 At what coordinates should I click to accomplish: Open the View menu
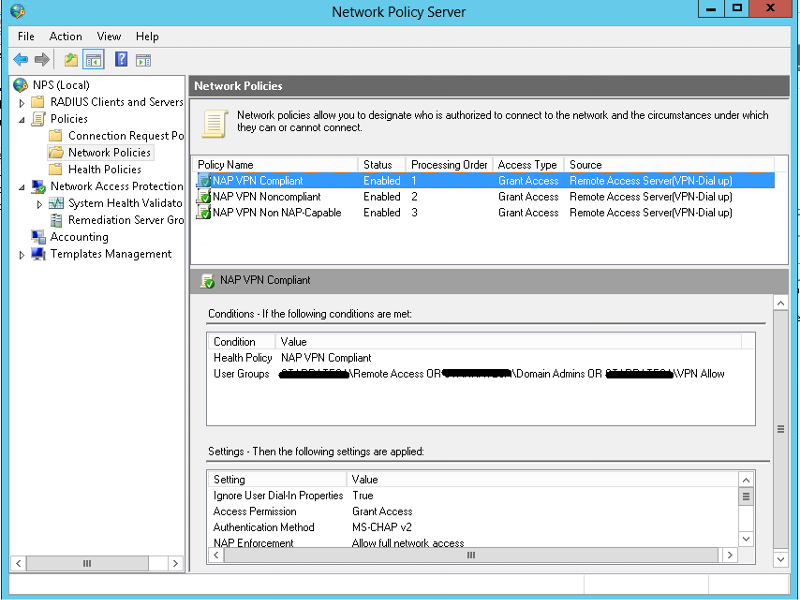click(109, 36)
